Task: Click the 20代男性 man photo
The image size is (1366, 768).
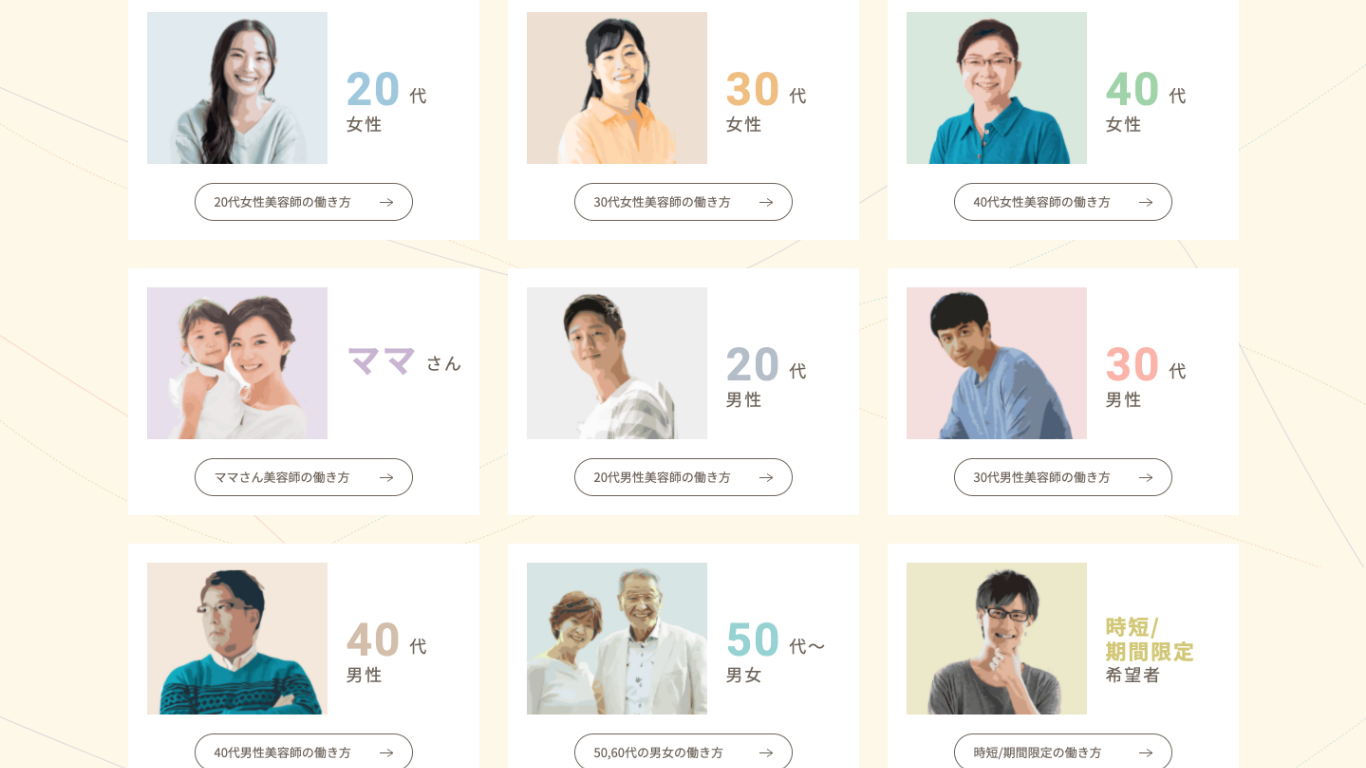Action: (617, 363)
